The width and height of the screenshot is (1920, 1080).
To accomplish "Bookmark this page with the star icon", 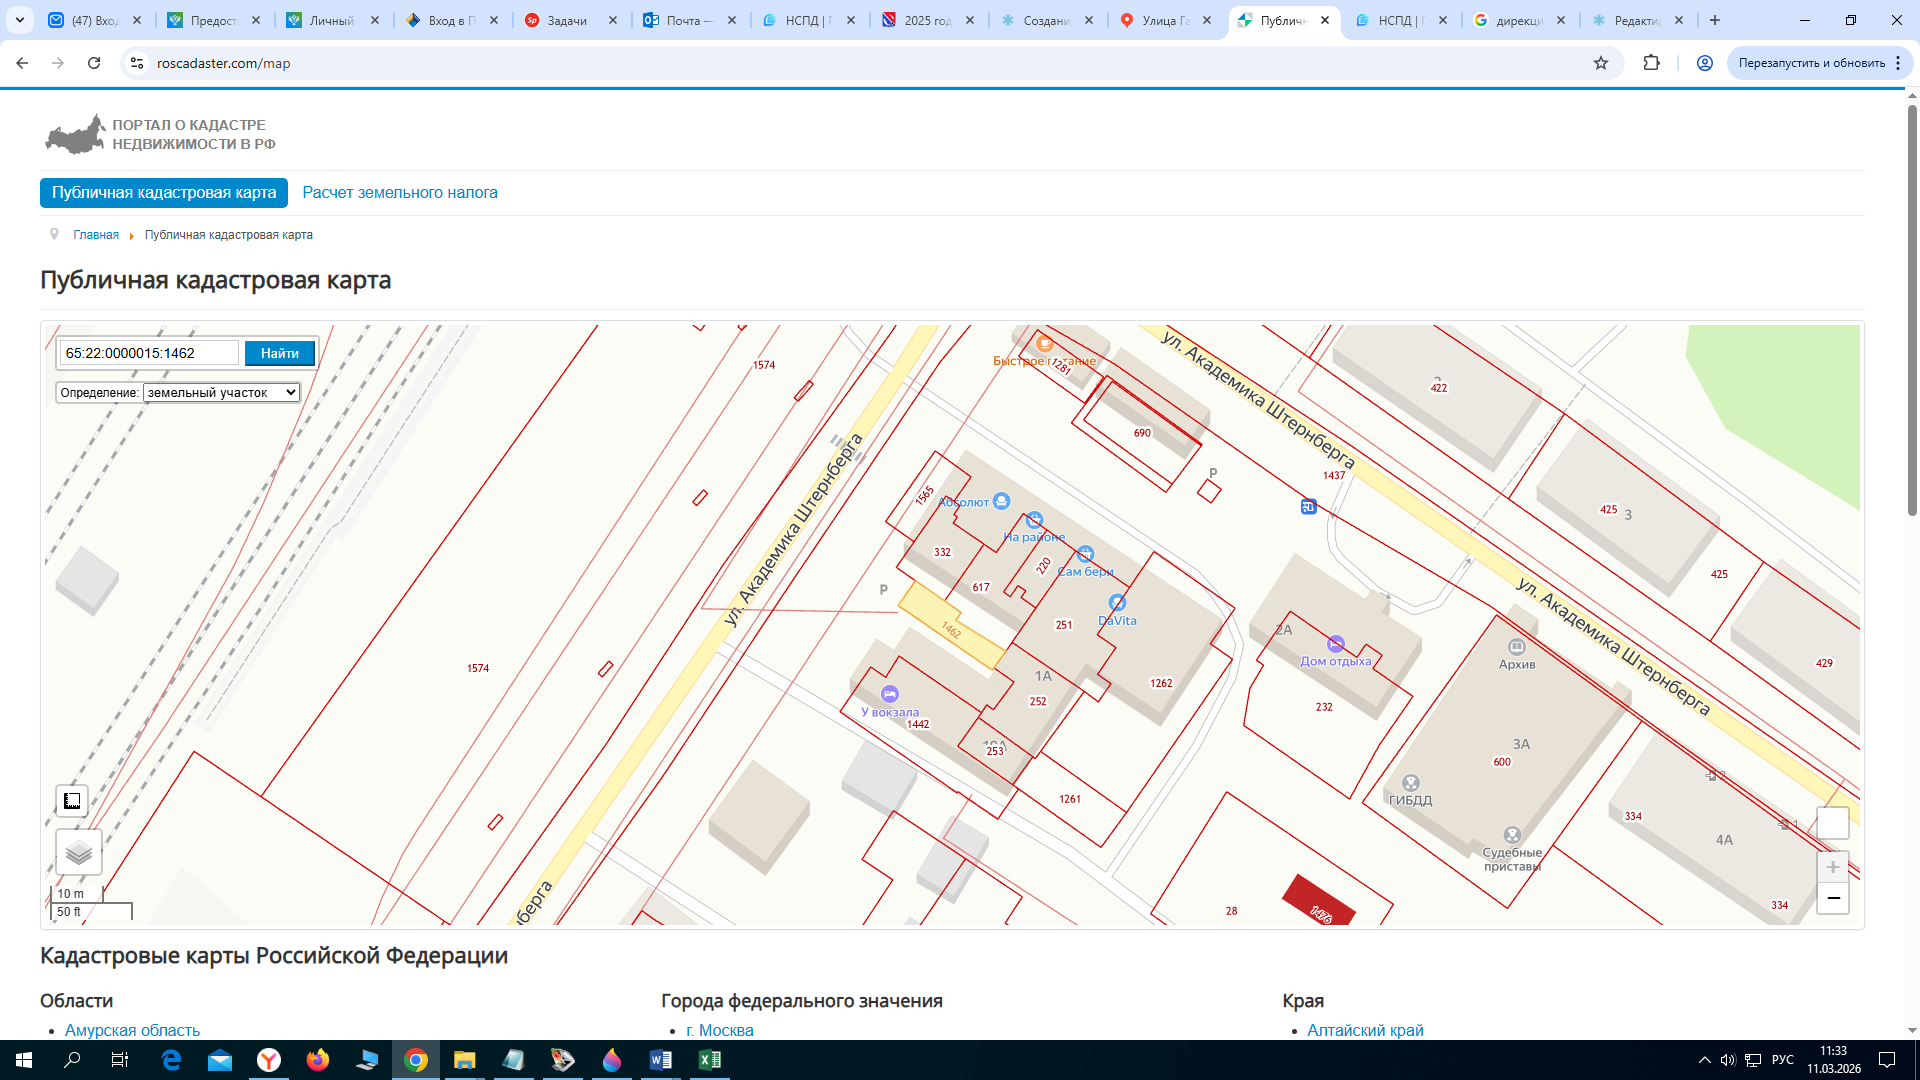I will point(1601,63).
